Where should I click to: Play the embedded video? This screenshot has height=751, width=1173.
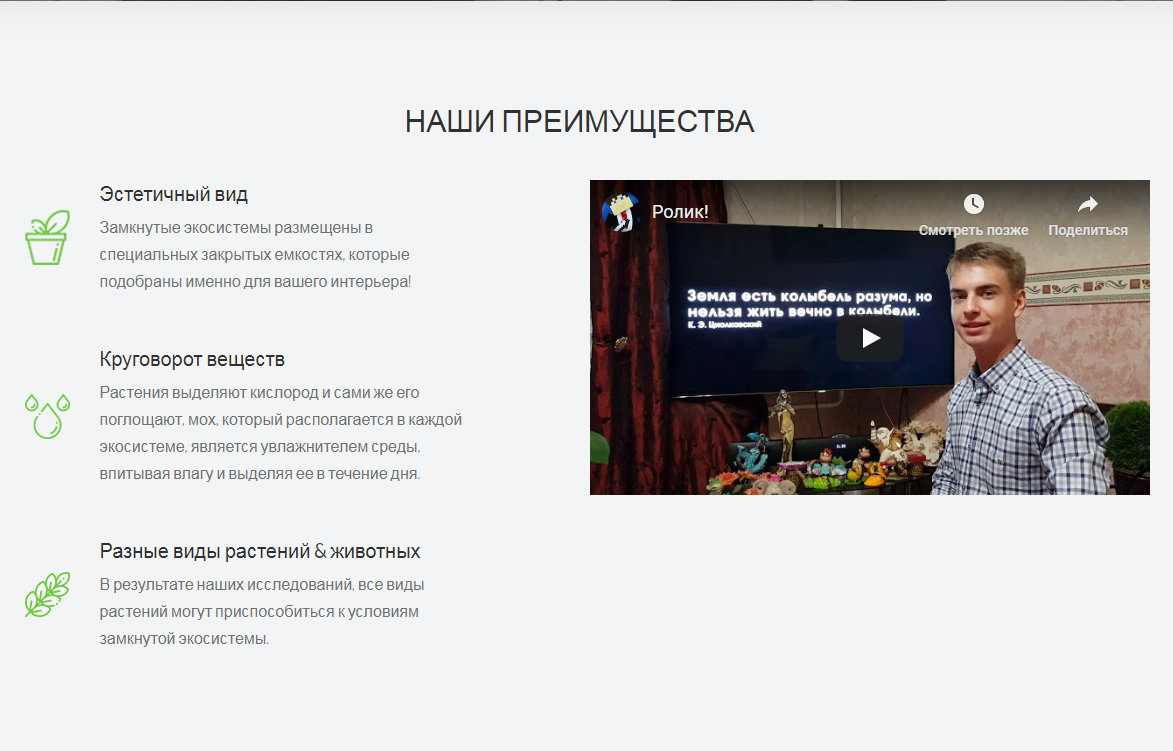[x=869, y=338]
